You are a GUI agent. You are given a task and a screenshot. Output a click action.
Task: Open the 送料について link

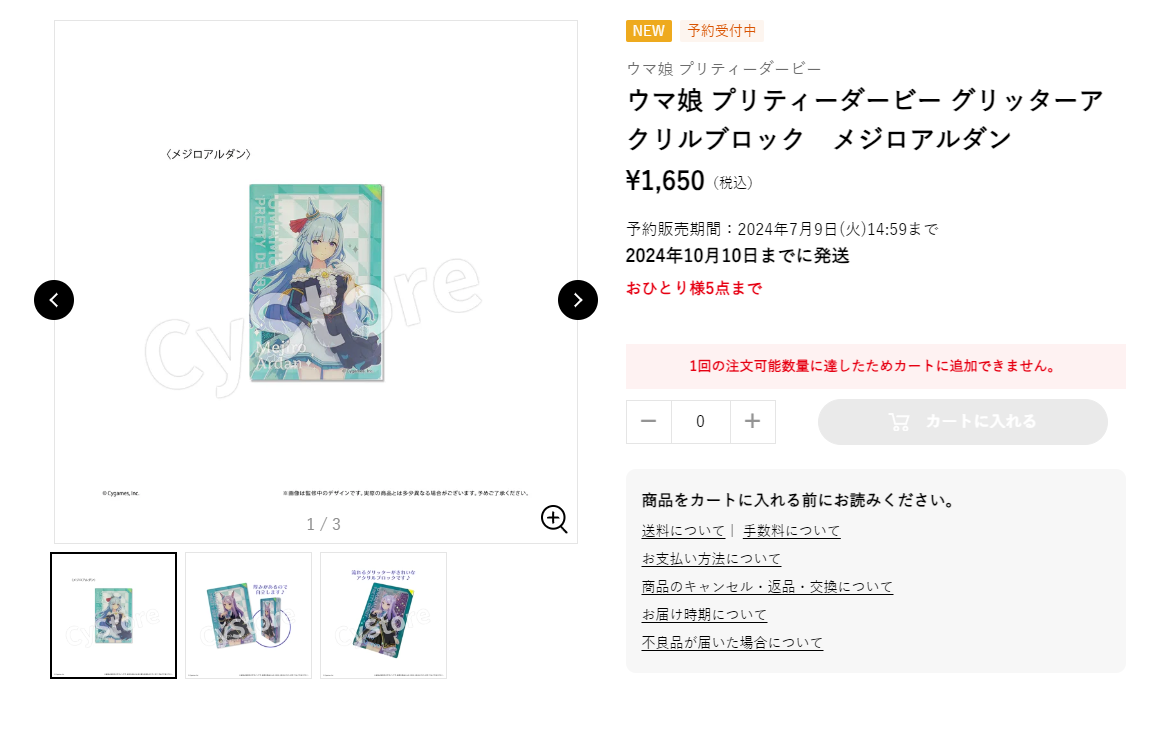pos(683,531)
